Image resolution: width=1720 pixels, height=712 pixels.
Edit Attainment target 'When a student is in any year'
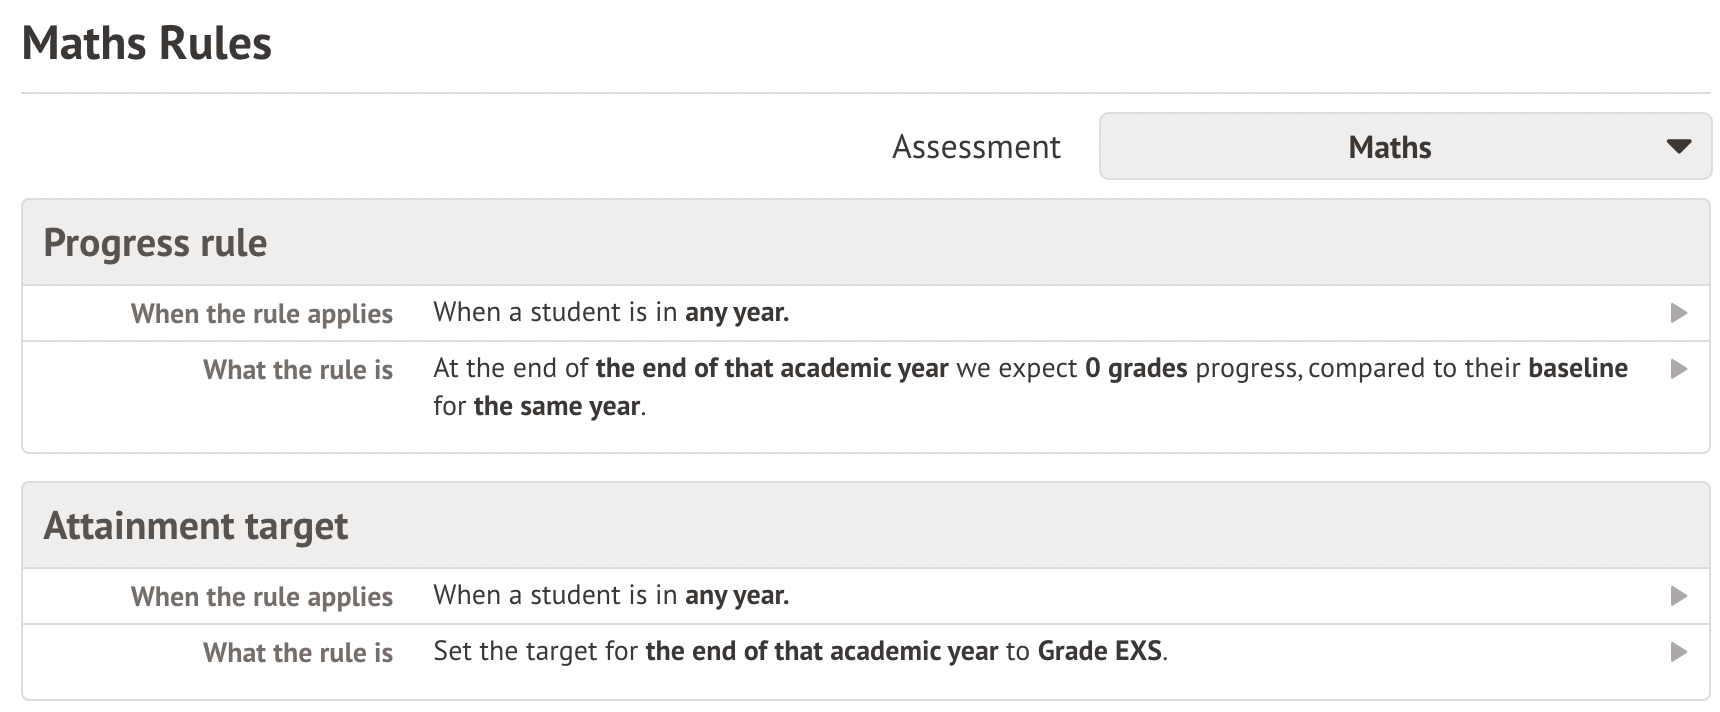coord(610,596)
